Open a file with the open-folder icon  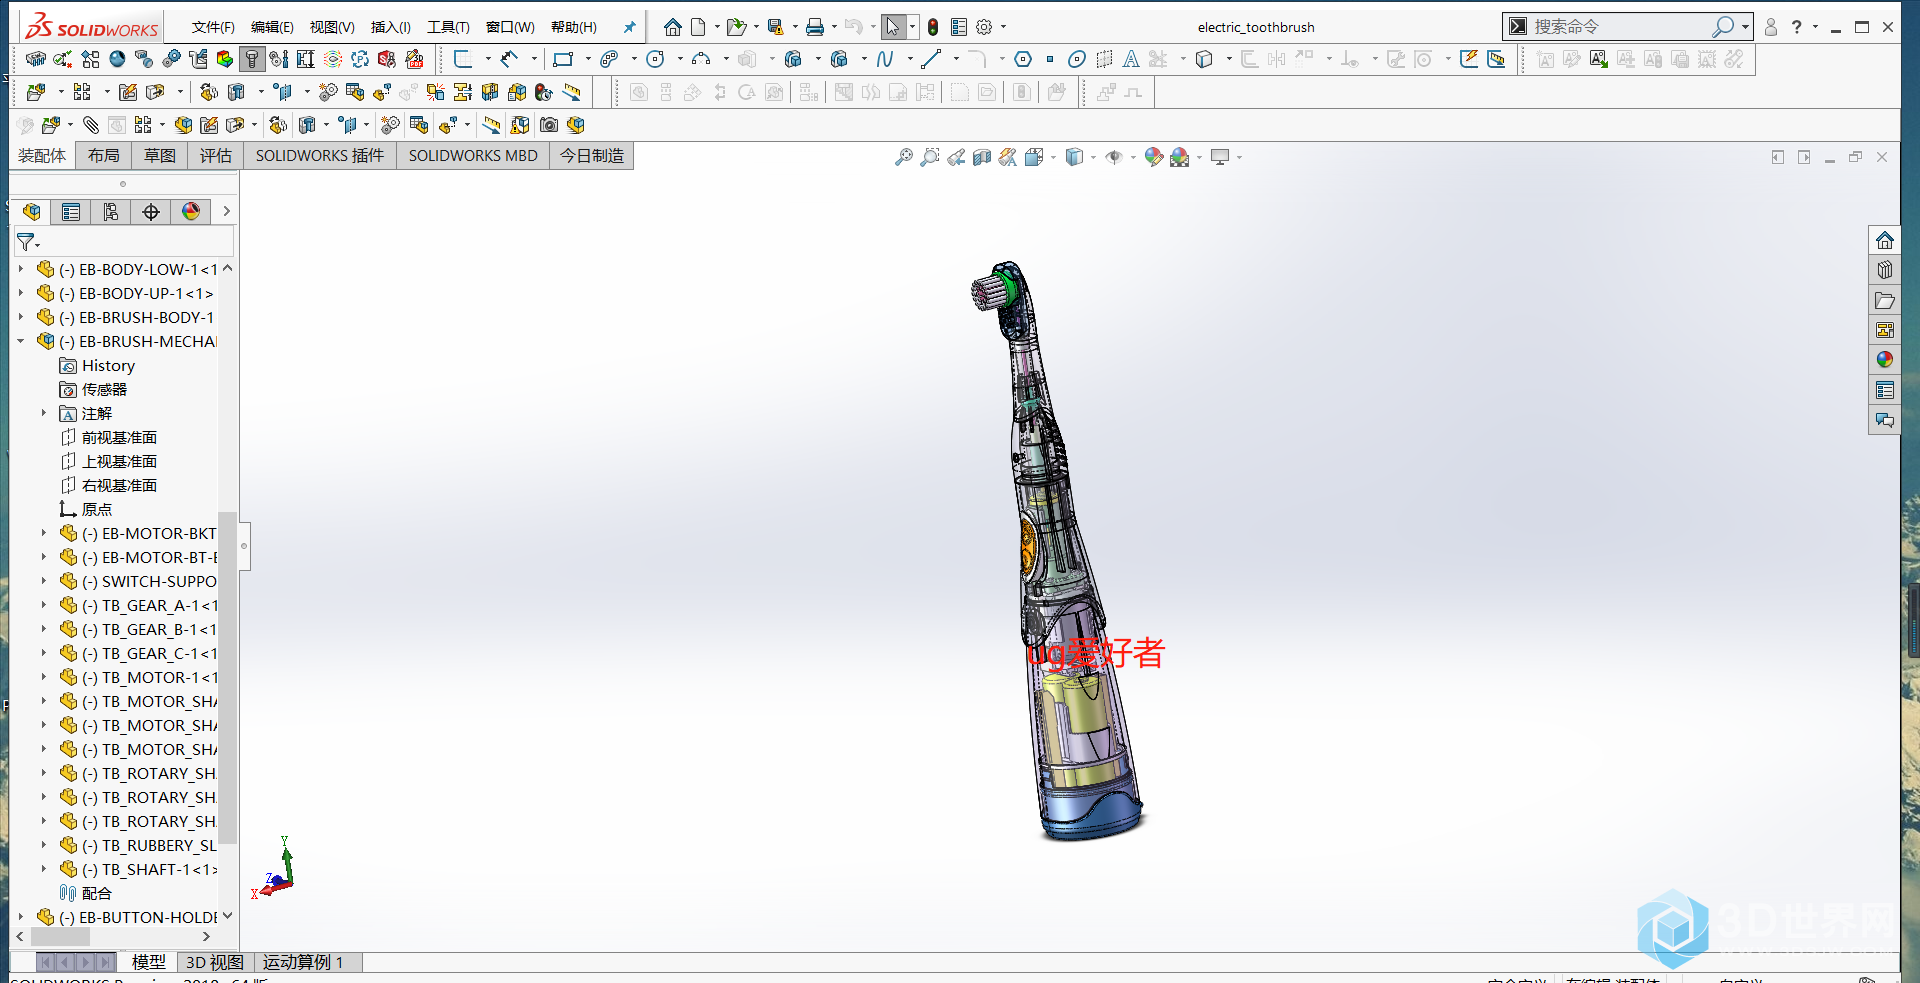click(x=736, y=27)
